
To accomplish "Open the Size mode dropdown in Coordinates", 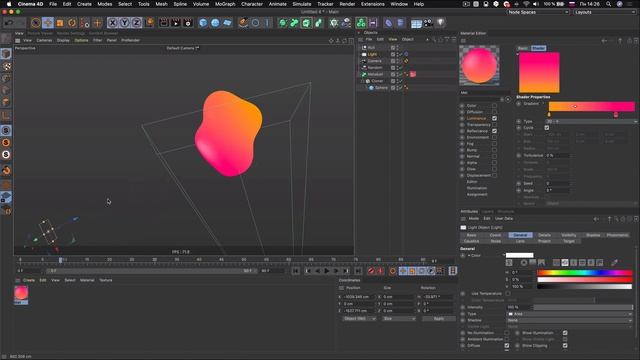I will pyautogui.click(x=398, y=319).
